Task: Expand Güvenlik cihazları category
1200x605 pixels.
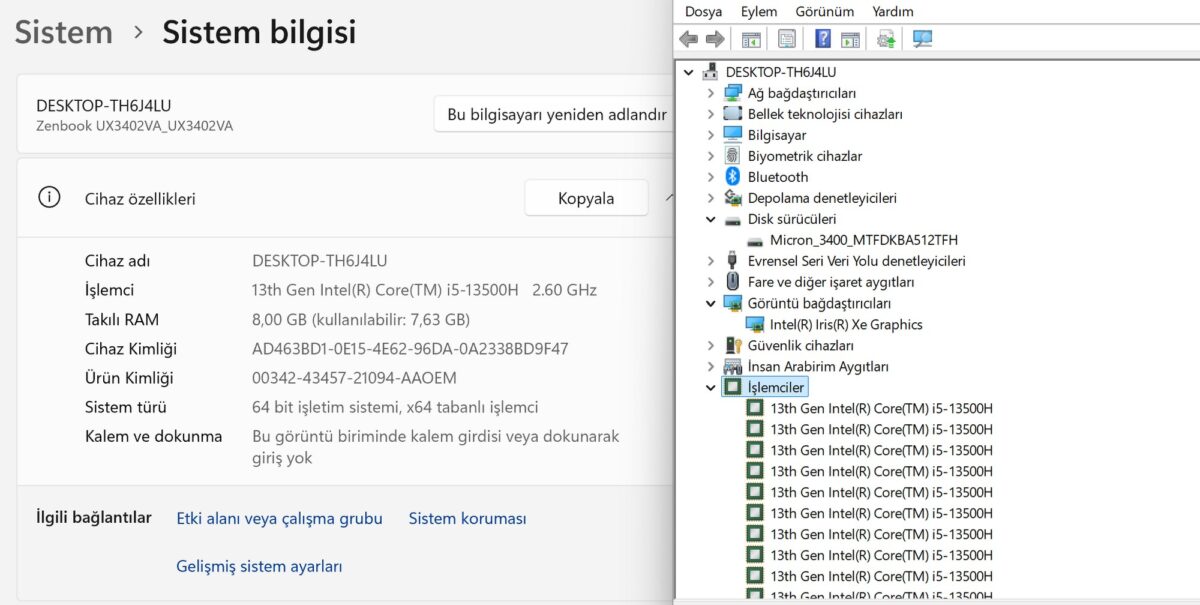Action: click(x=711, y=345)
